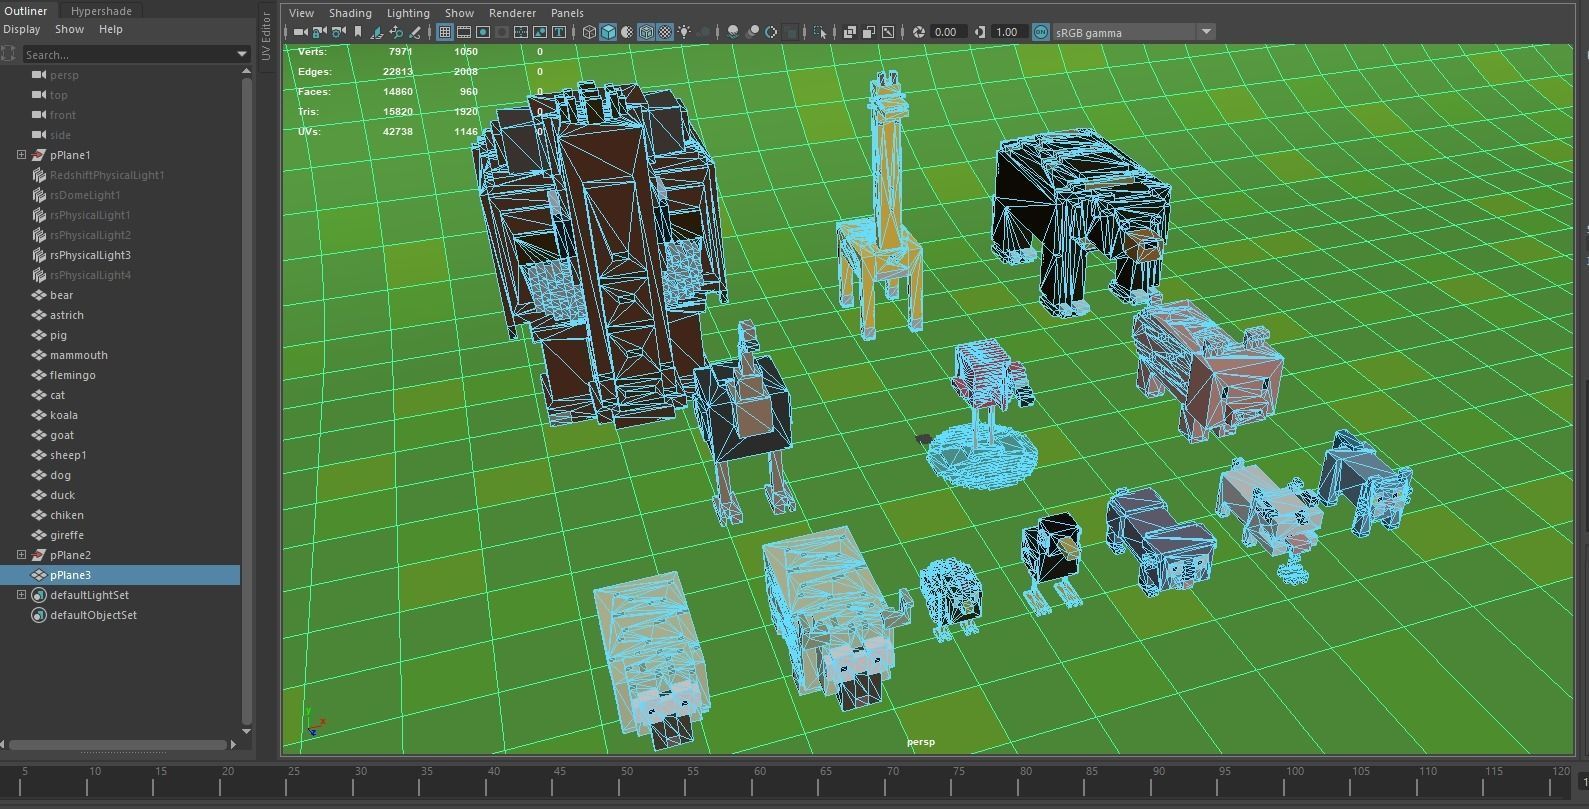
Task: Click the X-Ray icon in the viewport toolbar
Action: tap(850, 32)
